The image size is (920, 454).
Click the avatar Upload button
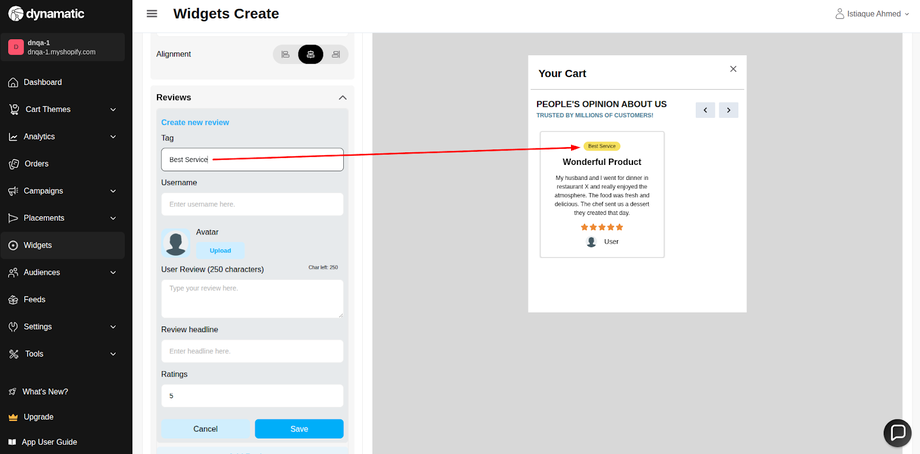pyautogui.click(x=219, y=250)
